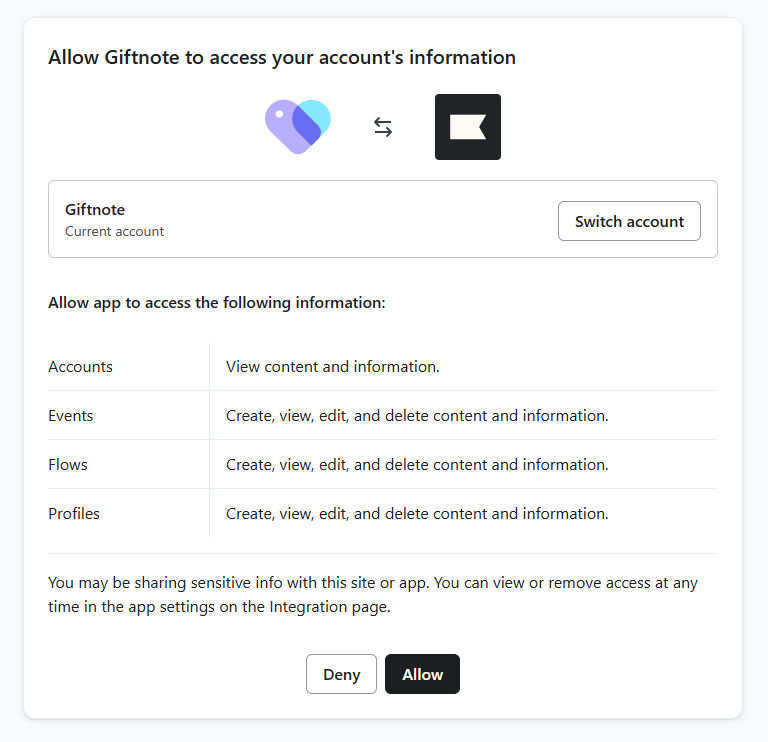Click the Accounts 'View content and information' text

click(x=333, y=366)
